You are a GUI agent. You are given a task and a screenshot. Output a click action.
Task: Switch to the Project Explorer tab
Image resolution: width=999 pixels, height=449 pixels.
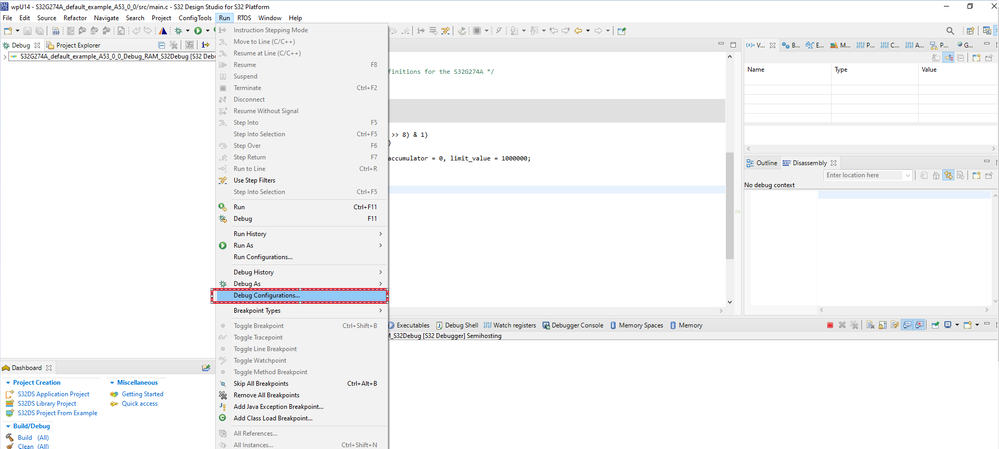pyautogui.click(x=72, y=45)
